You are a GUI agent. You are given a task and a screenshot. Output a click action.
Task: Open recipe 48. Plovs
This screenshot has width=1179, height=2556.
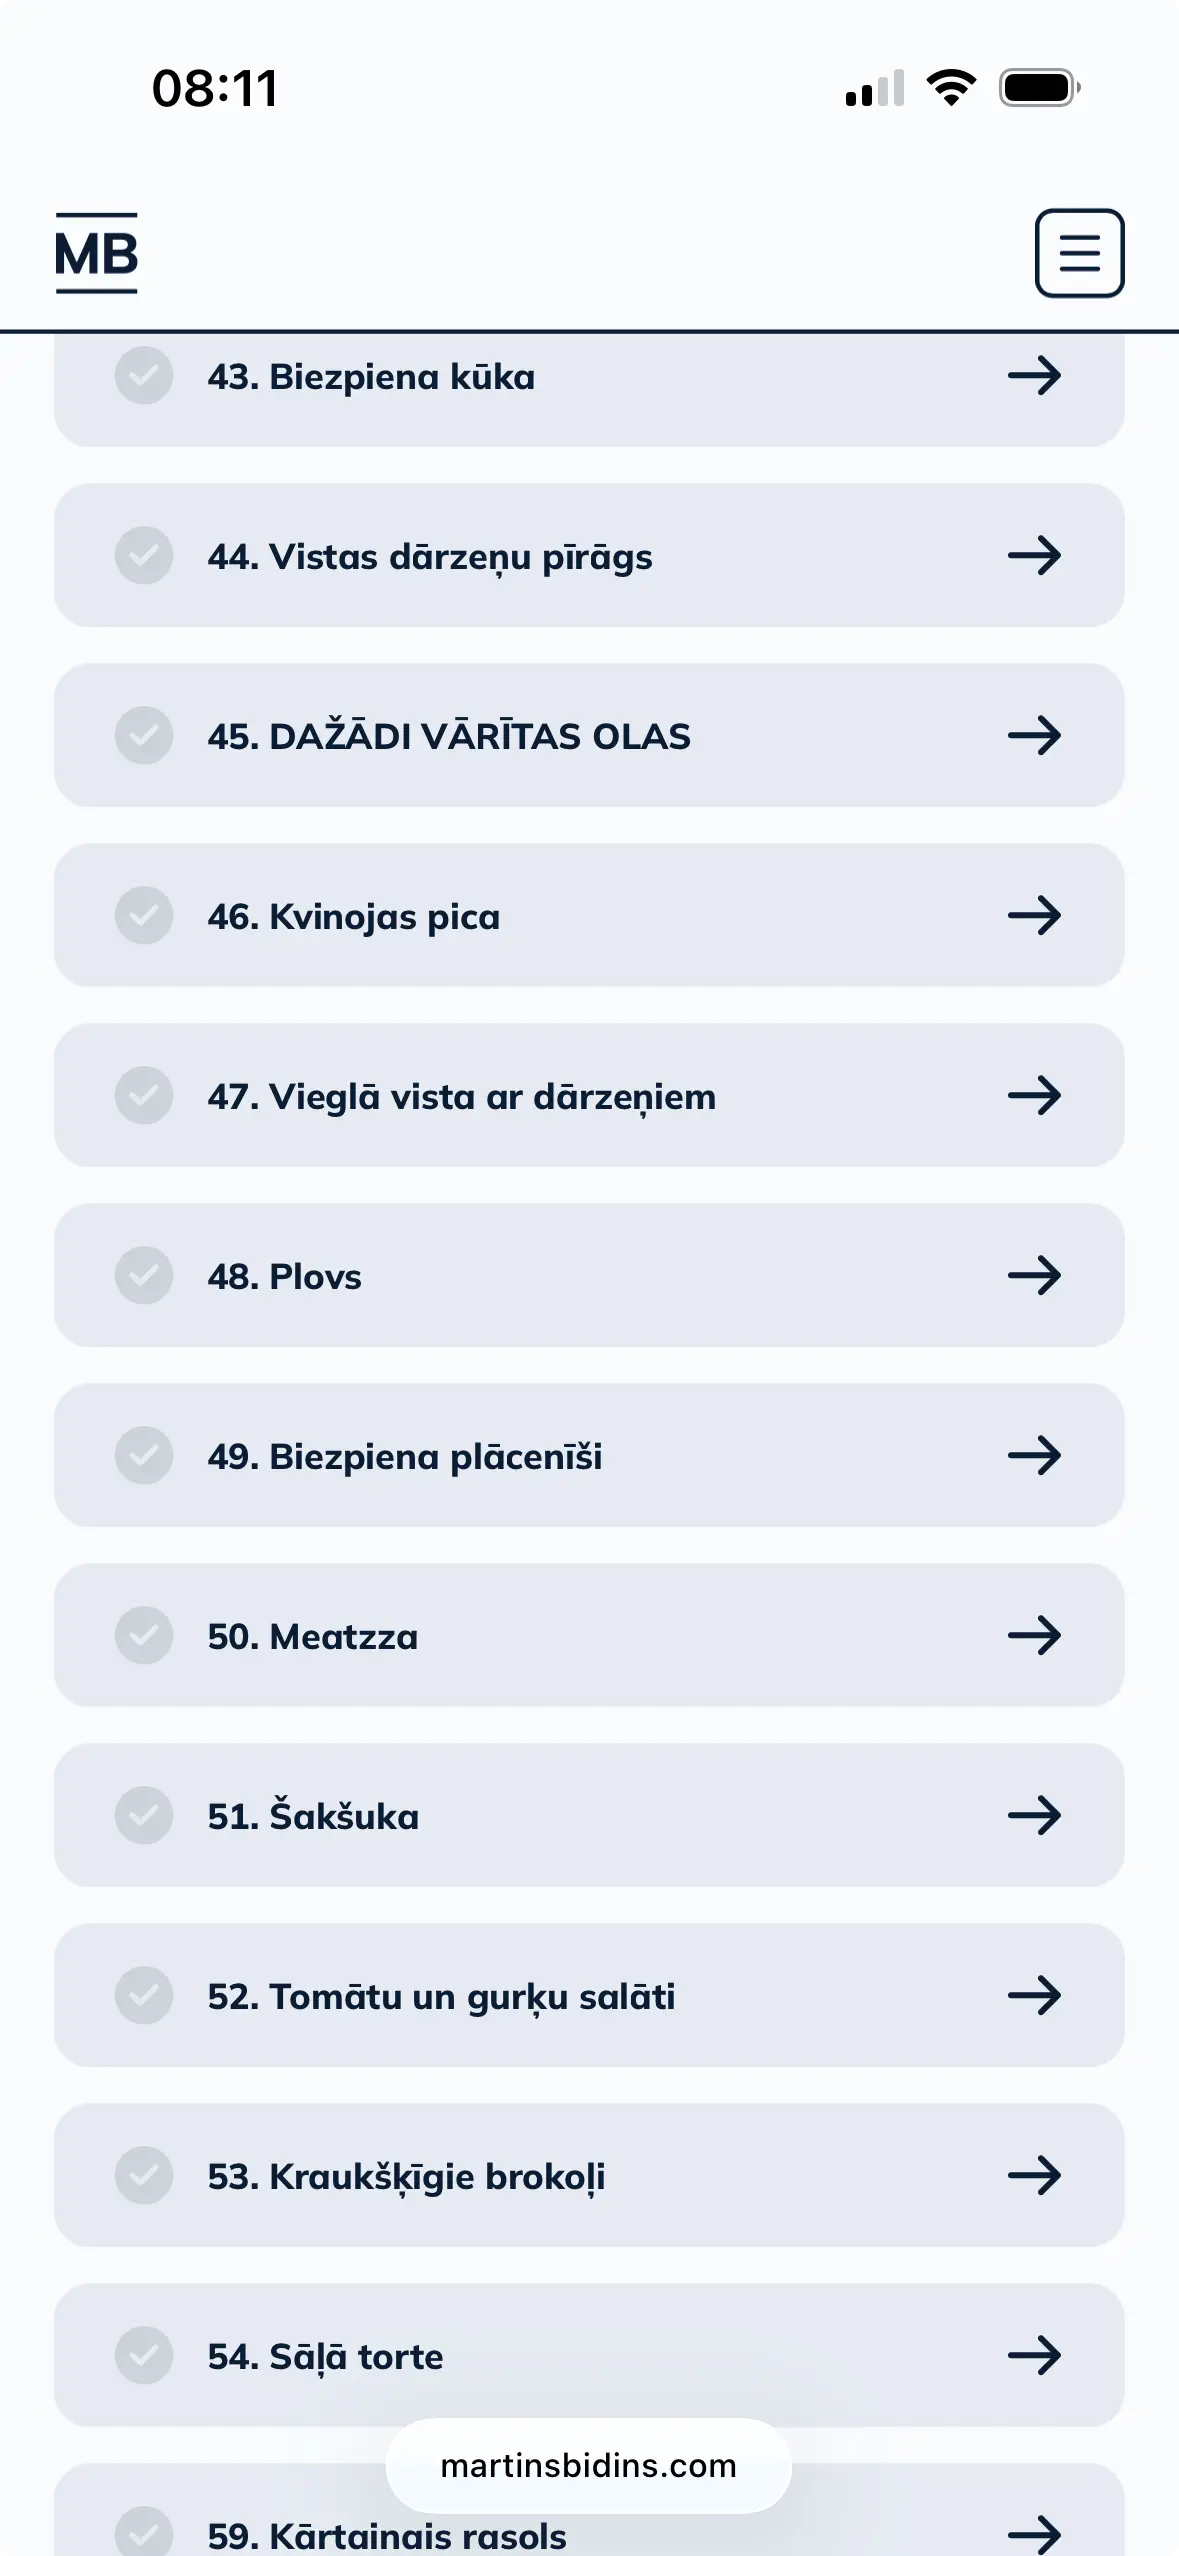(285, 1277)
